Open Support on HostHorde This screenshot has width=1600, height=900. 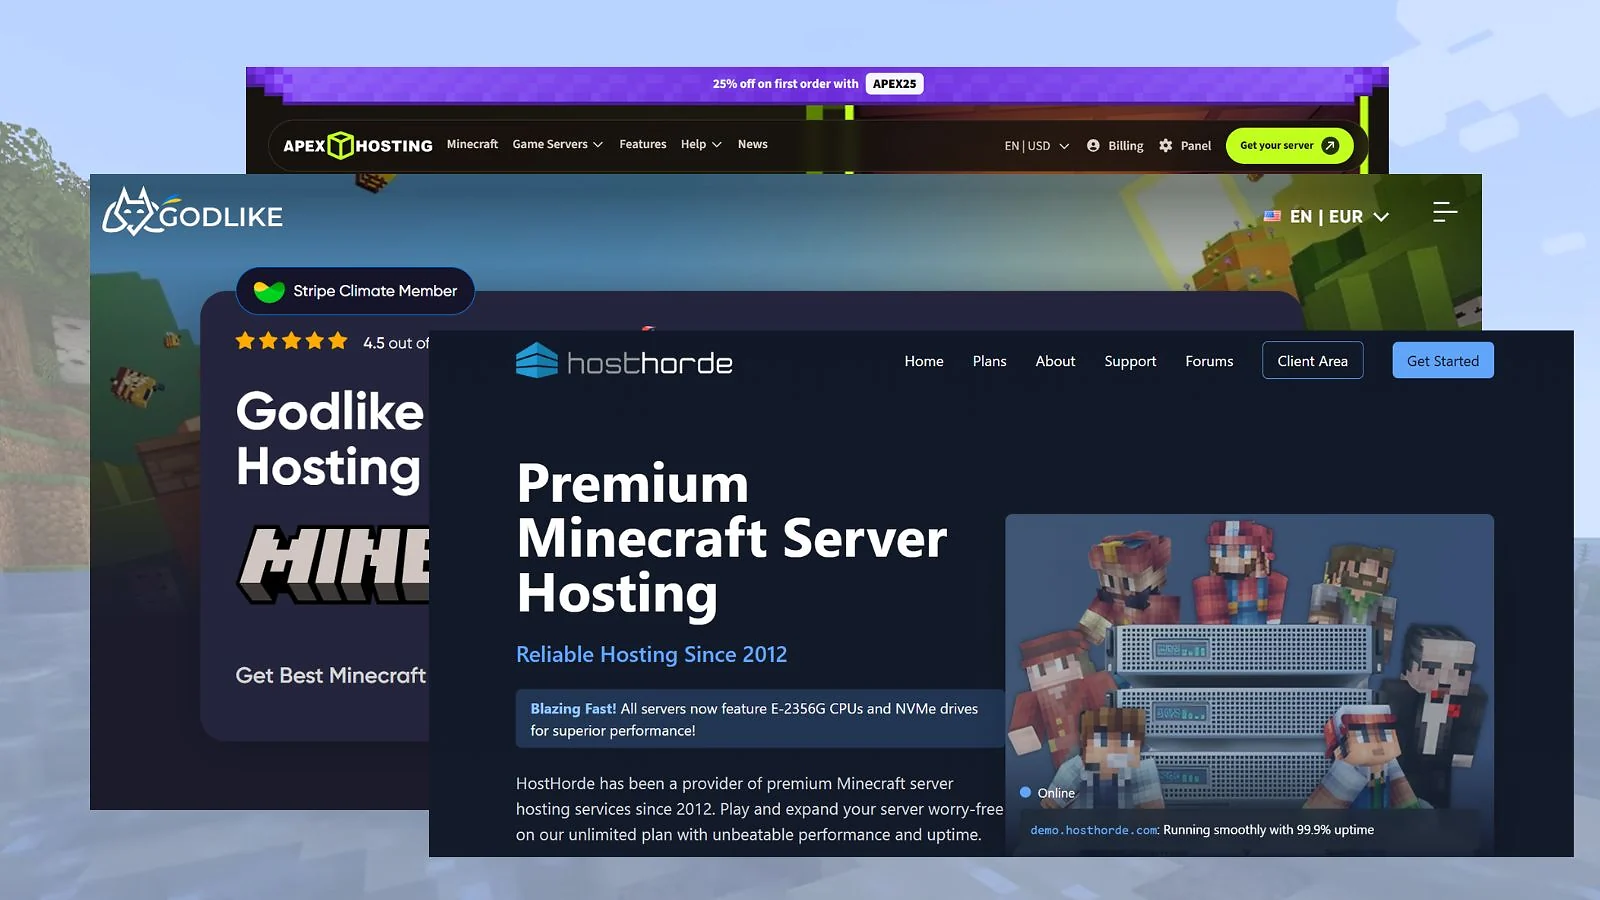[1130, 361]
